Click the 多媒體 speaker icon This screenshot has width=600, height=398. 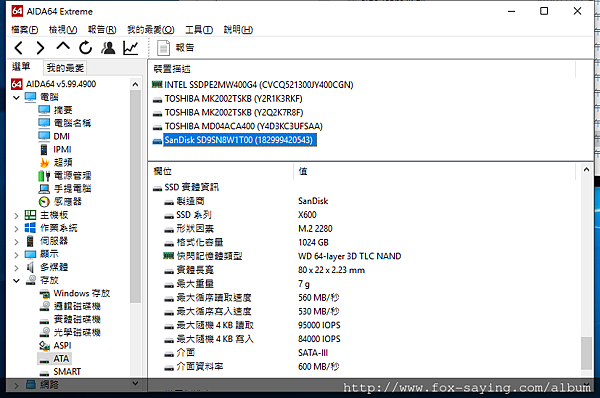pos(30,267)
